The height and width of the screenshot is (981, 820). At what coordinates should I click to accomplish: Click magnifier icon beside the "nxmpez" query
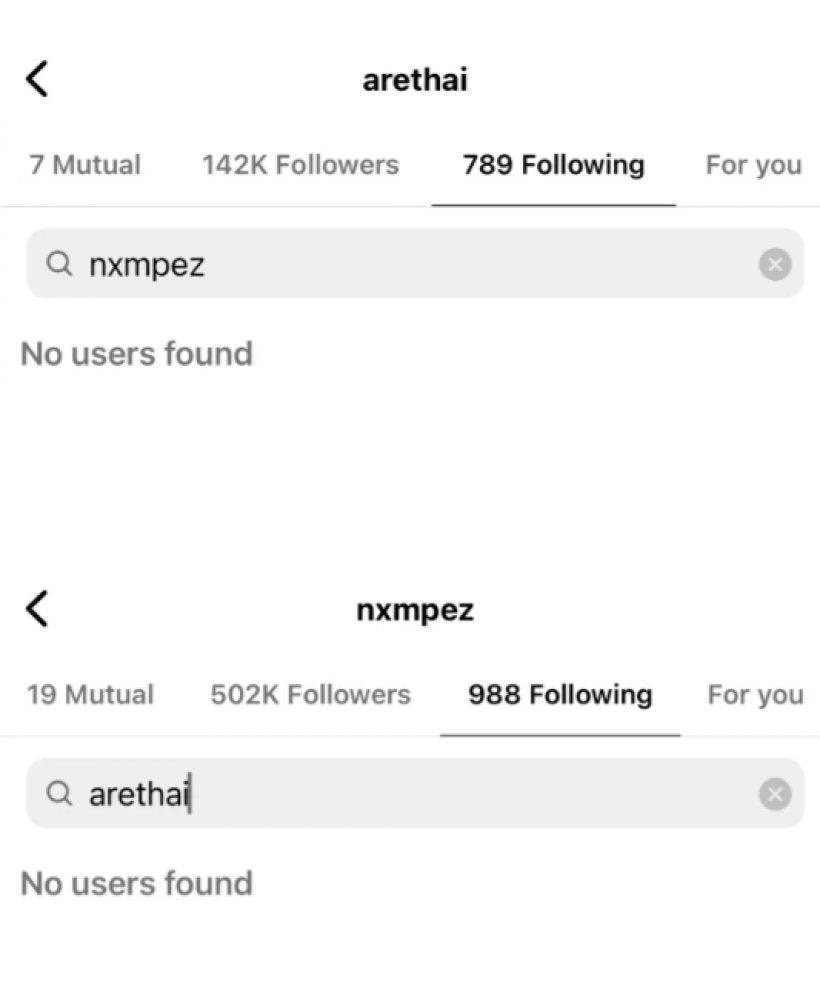pyautogui.click(x=60, y=264)
